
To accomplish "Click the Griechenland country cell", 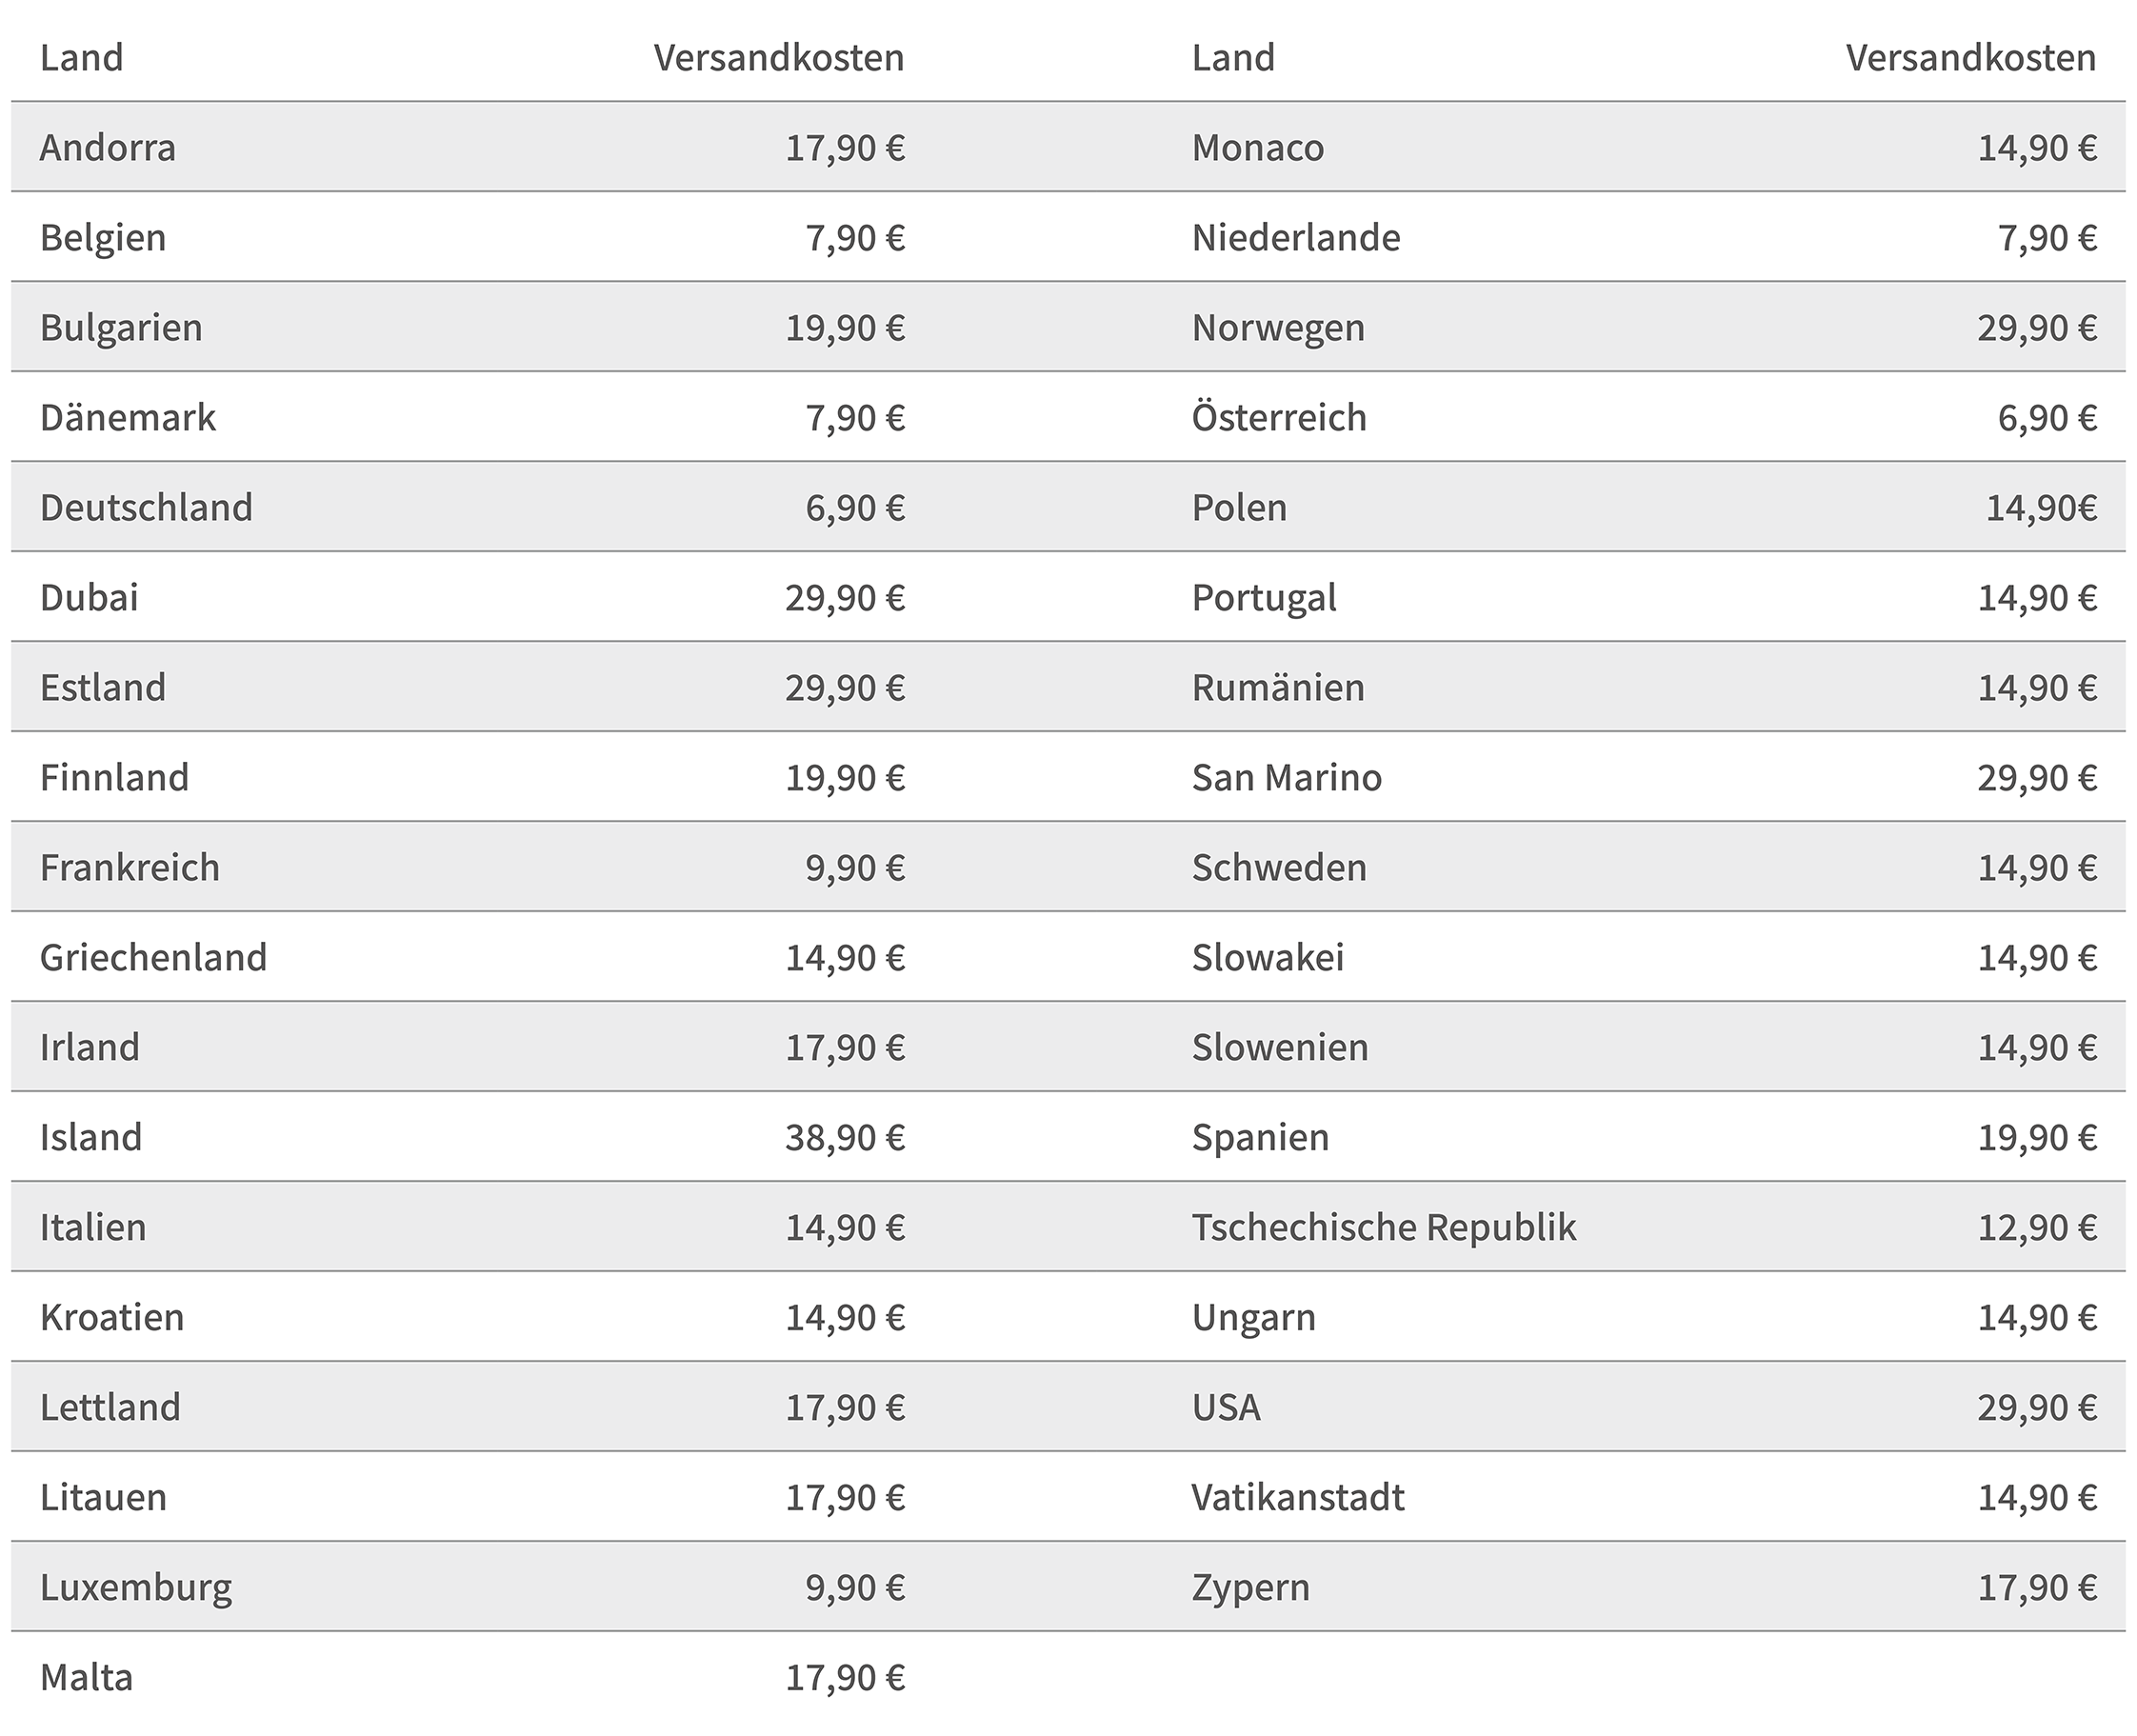I will click(x=154, y=958).
